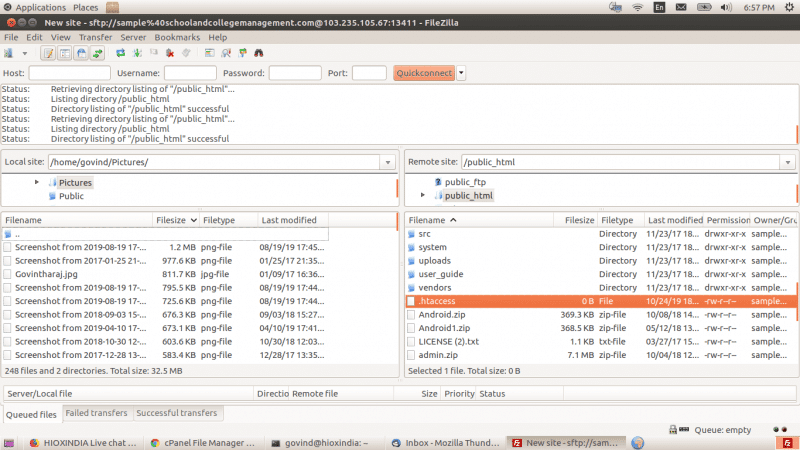Expand the public_html tree node
Image resolution: width=800 pixels, height=450 pixels.
tap(422, 195)
